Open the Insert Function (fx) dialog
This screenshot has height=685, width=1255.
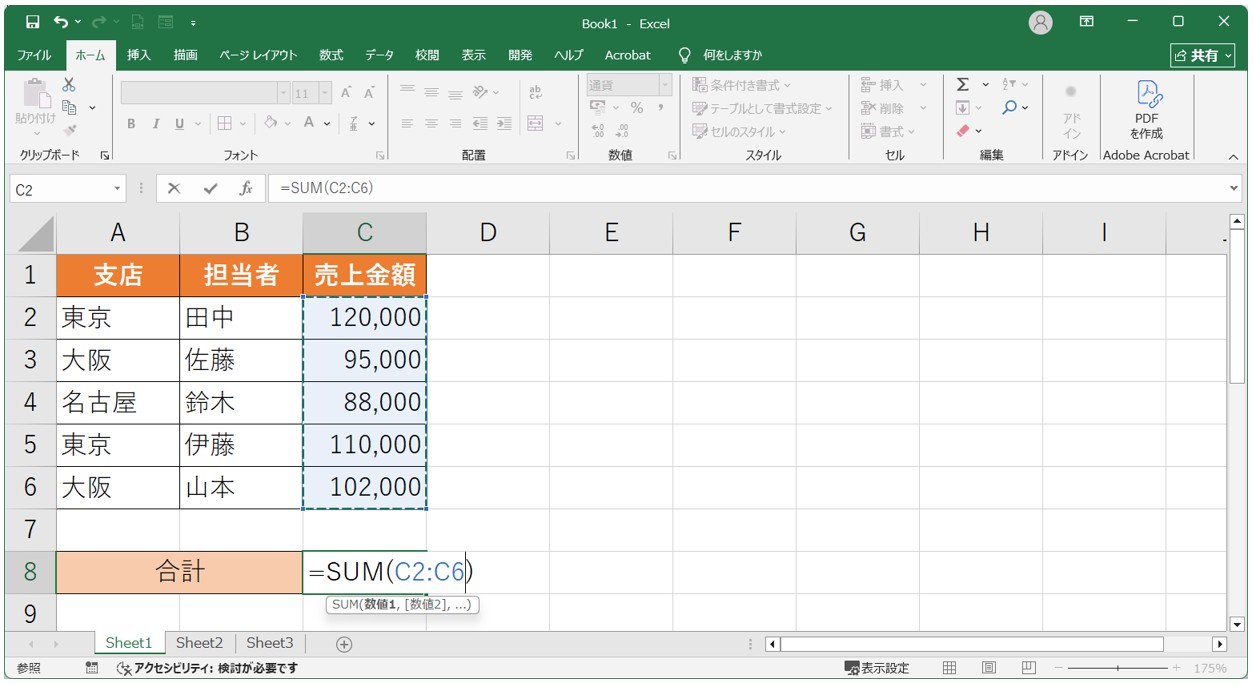[245, 188]
